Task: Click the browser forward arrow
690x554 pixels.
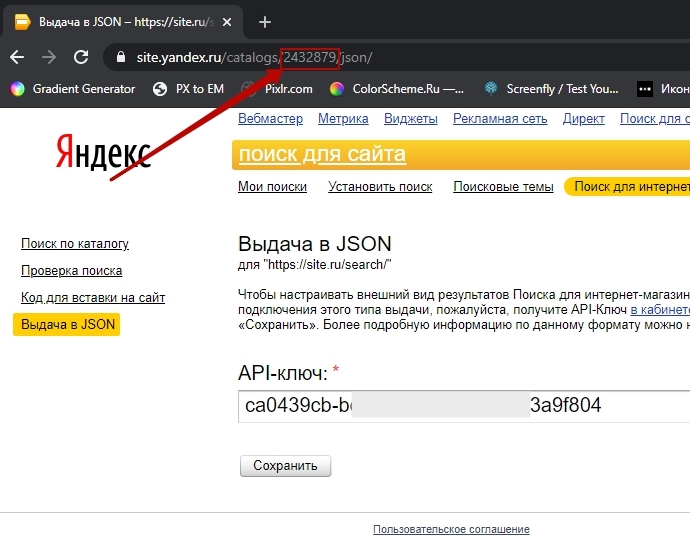Action: click(x=49, y=57)
